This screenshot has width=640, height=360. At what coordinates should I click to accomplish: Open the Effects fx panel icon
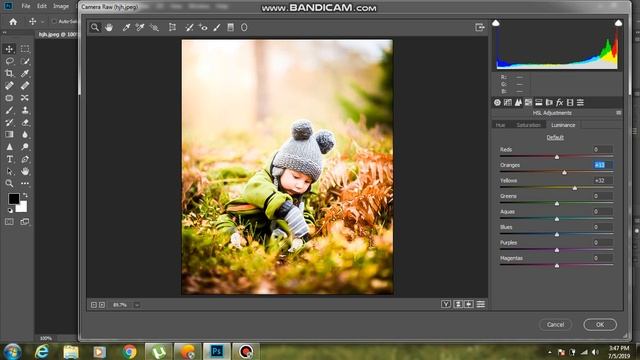tap(560, 102)
